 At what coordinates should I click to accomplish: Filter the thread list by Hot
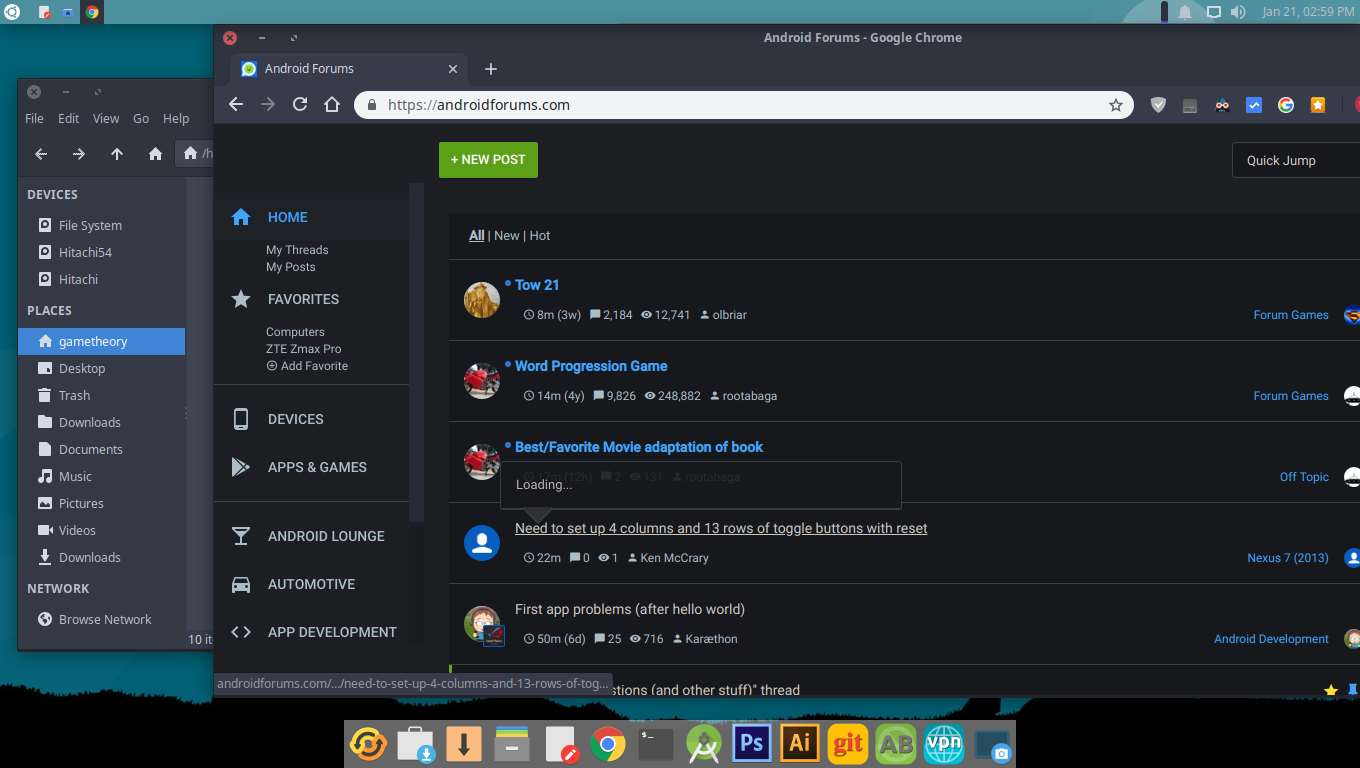coord(540,236)
